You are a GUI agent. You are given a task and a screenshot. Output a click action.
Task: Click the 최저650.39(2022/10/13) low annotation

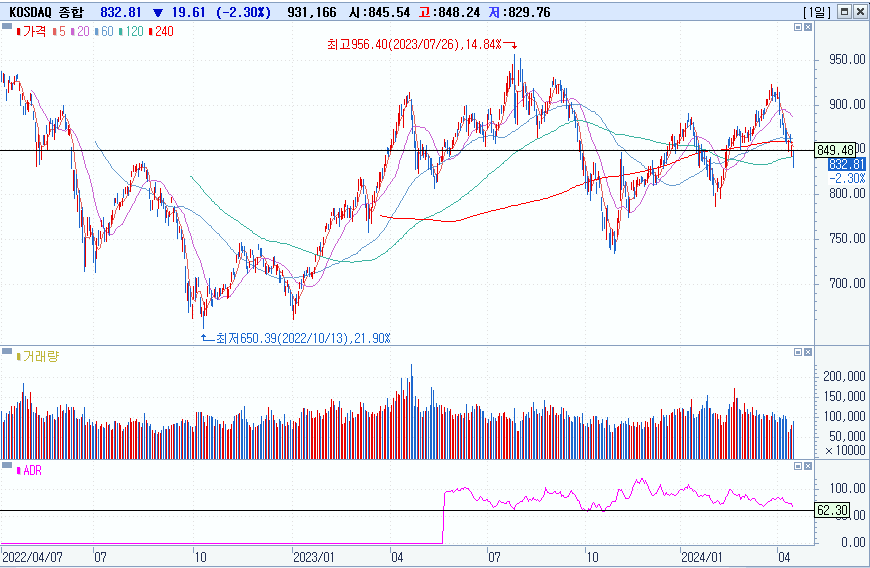(303, 338)
